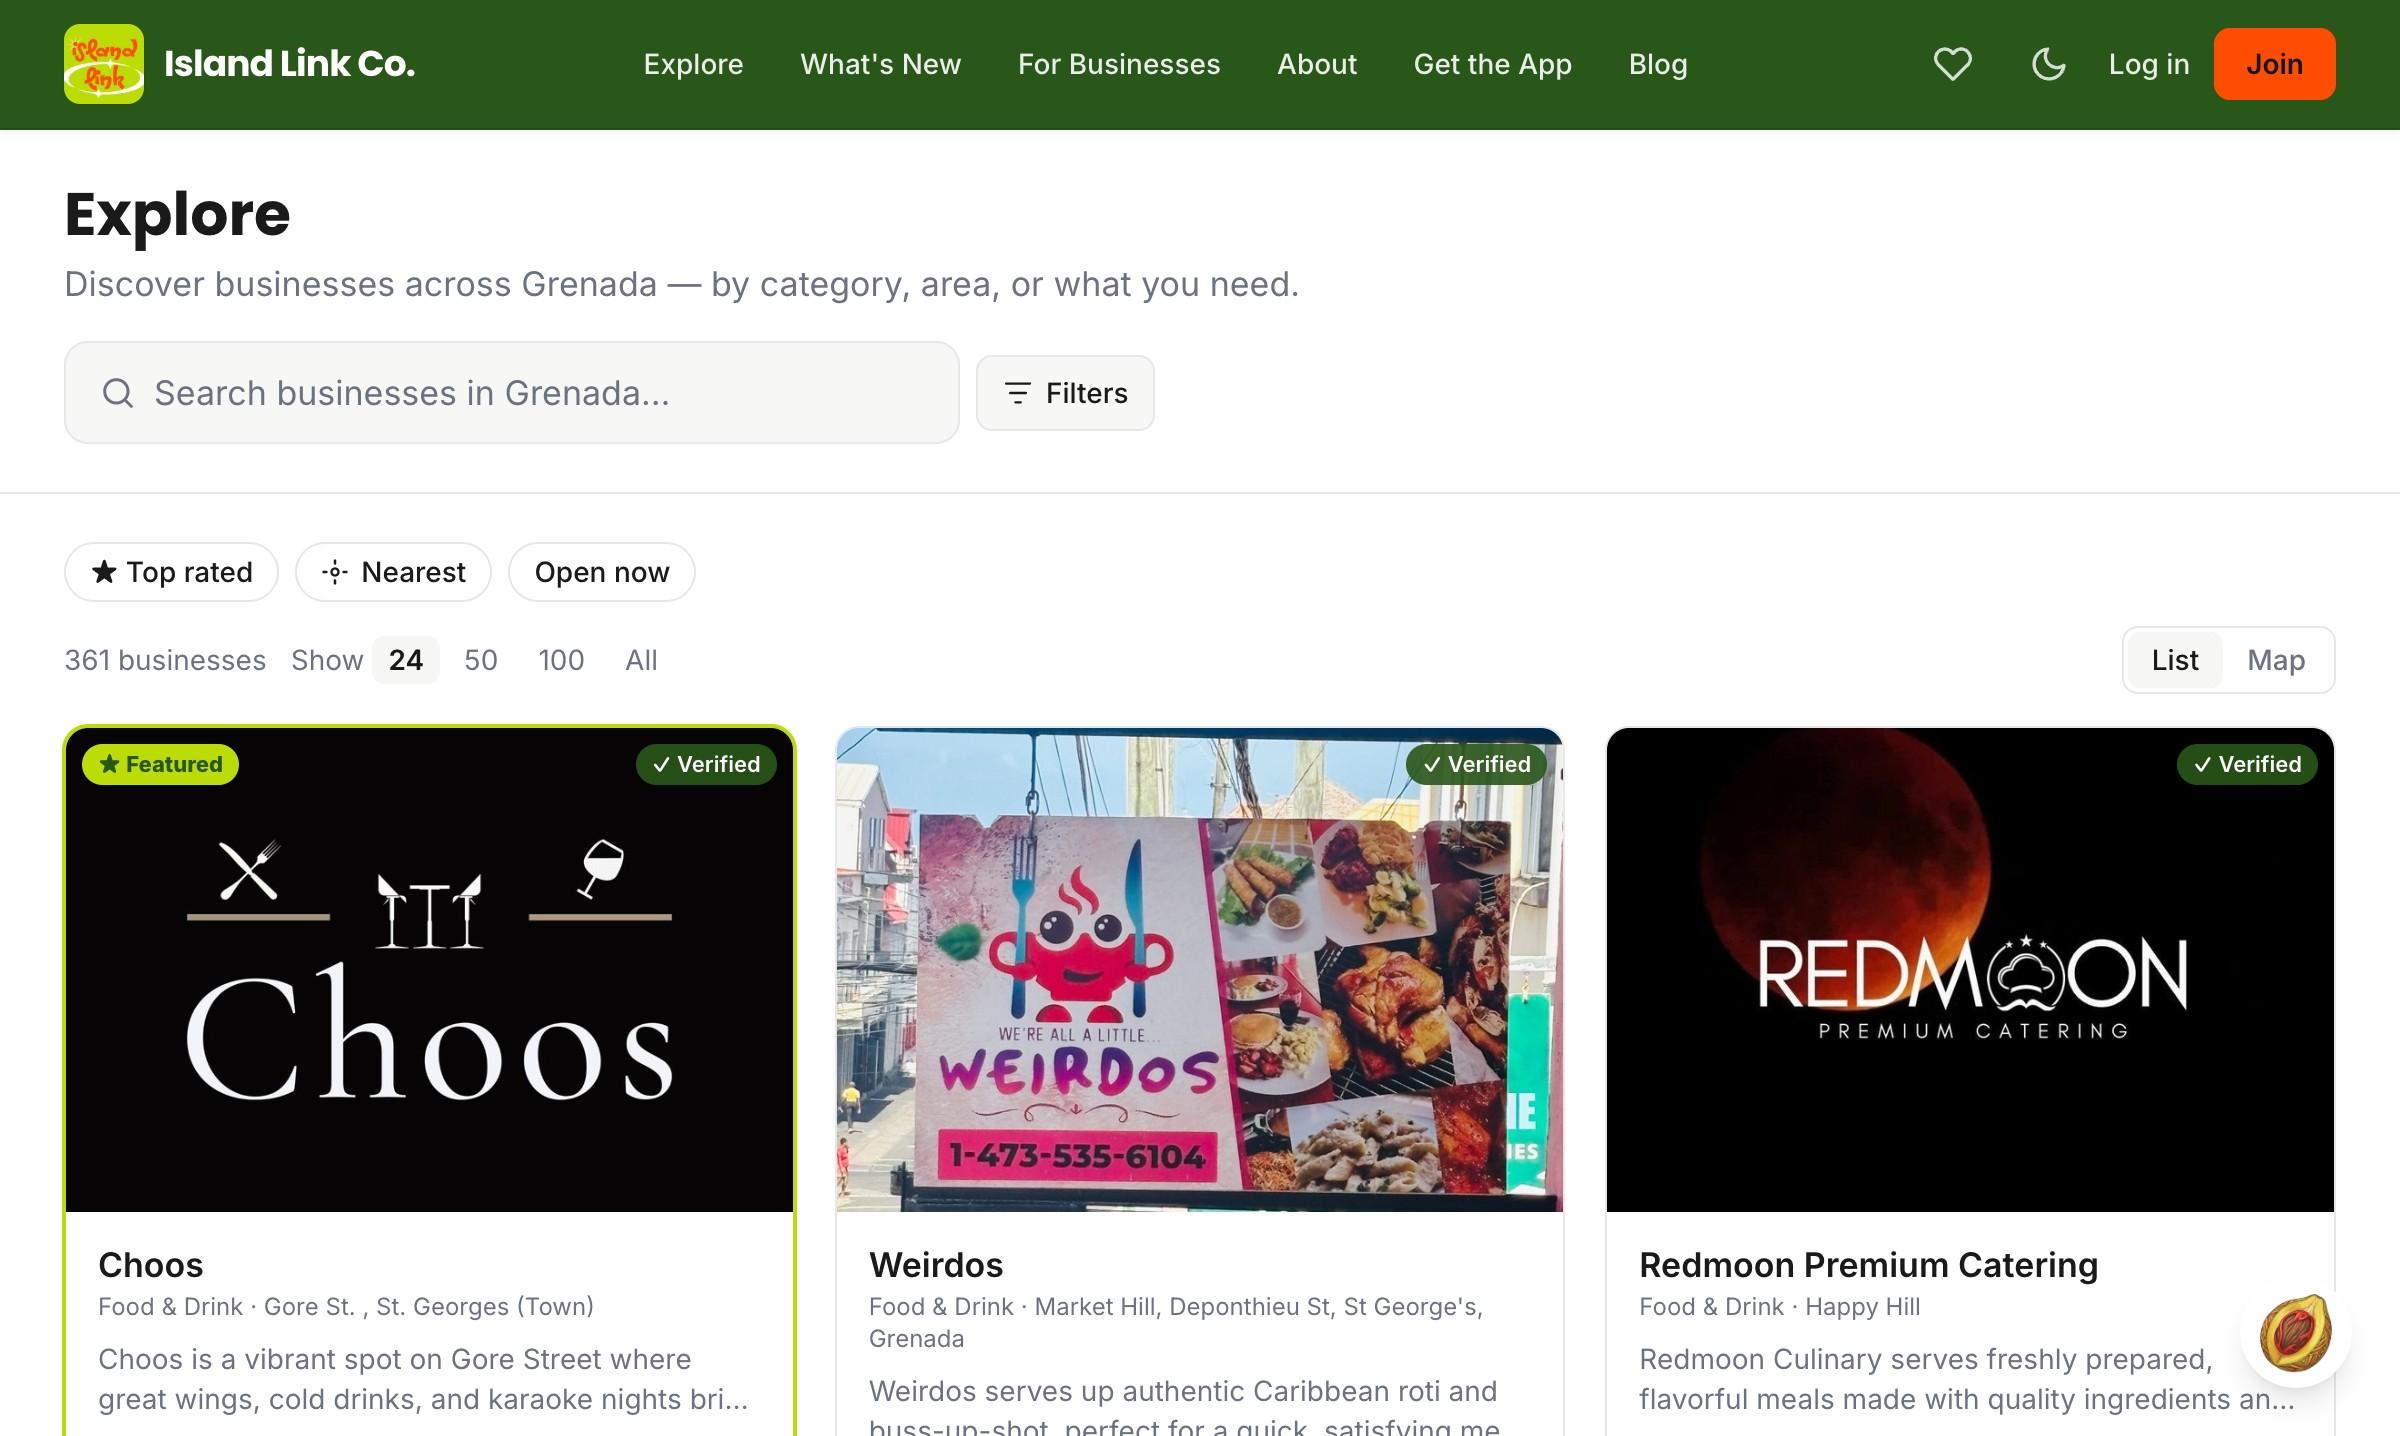Screen dimensions: 2400x1436
Task: Click the Island Link Co. brand name
Action: coord(289,64)
